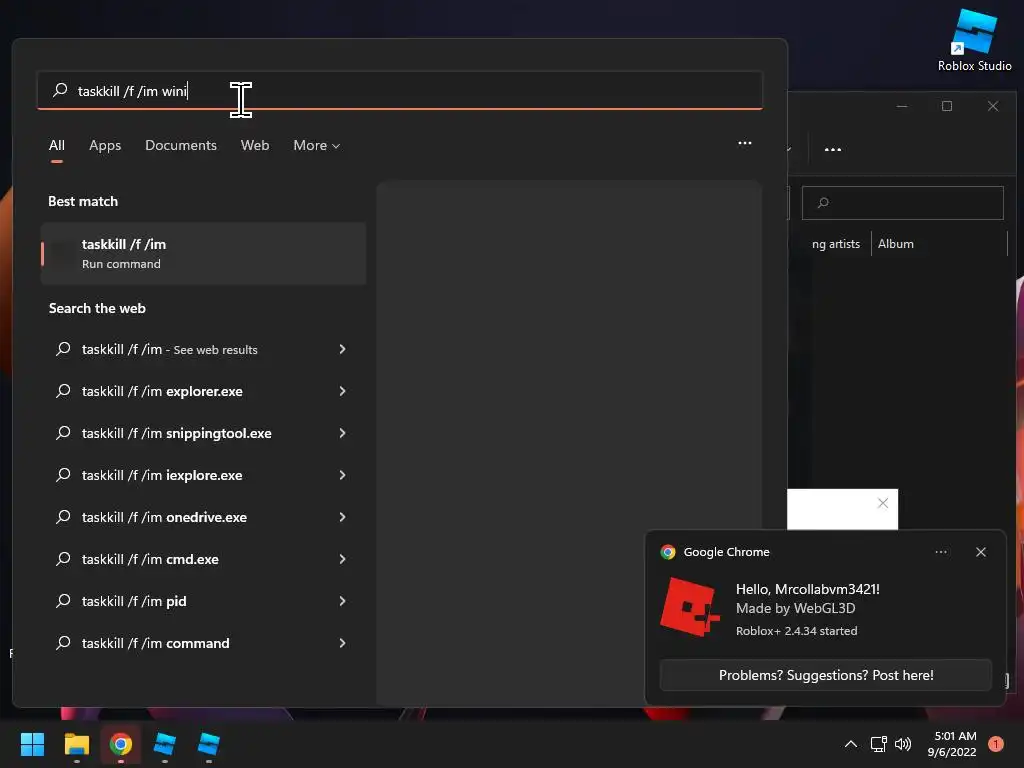The height and width of the screenshot is (768, 1024).
Task: Expand chevron for snippingtool.exe suggestion
Action: 342,433
